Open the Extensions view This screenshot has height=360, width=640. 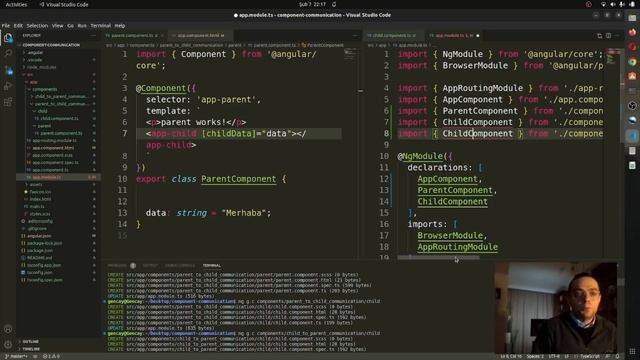pyautogui.click(x=8, y=102)
